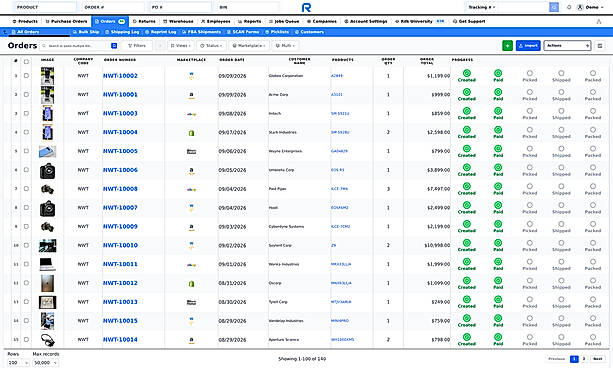Click the Picked status circle for NWT-10003
This screenshot has width=613, height=368.
coord(530,111)
